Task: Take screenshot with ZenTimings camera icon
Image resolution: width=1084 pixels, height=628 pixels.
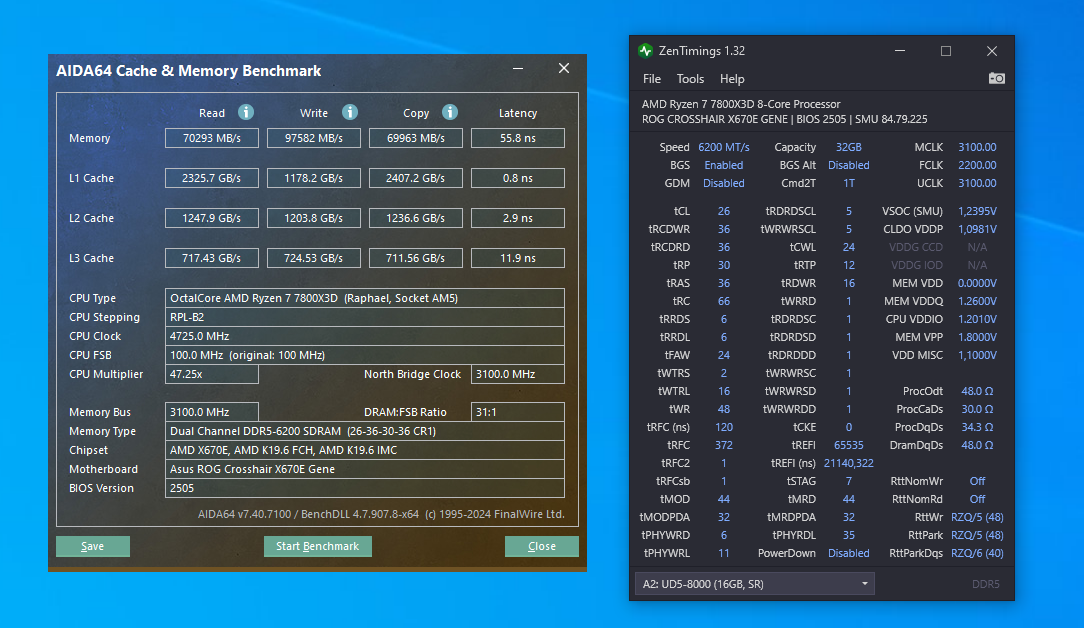Action: click(x=996, y=78)
